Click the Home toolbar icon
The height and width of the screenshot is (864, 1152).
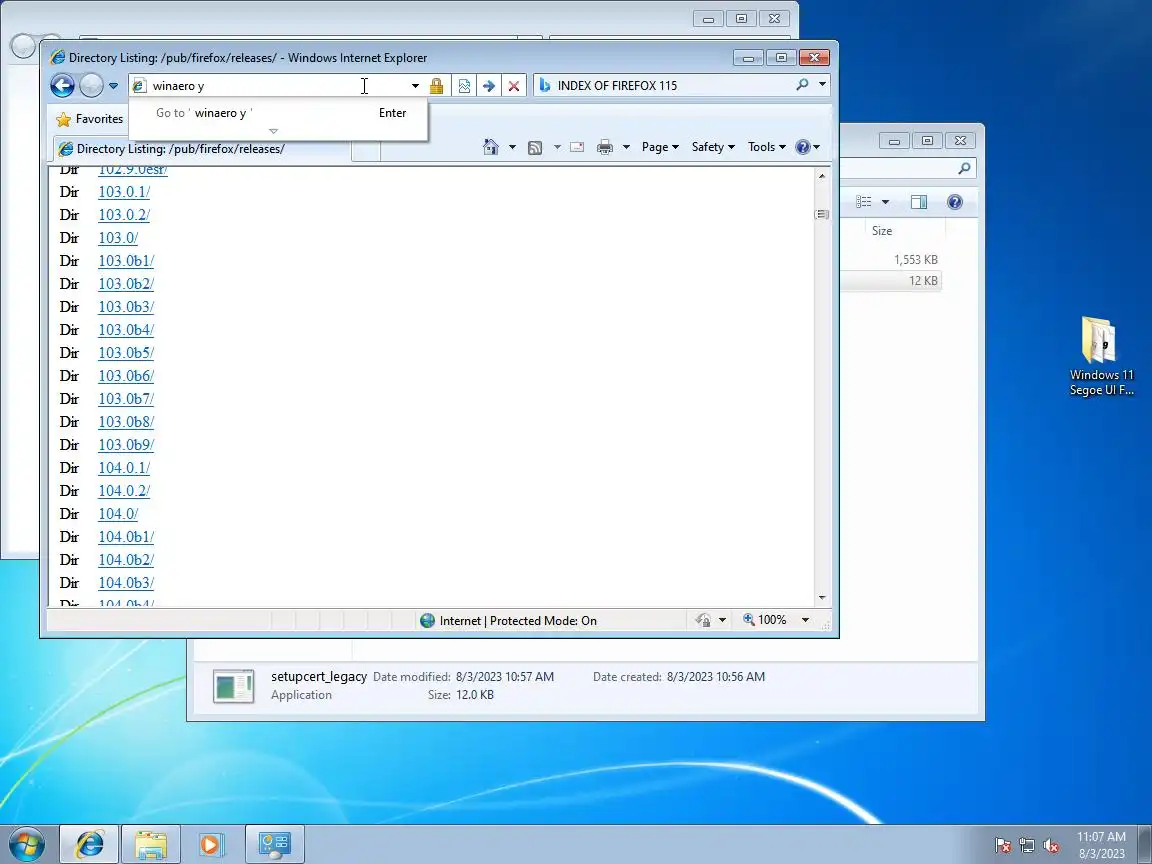[491, 147]
